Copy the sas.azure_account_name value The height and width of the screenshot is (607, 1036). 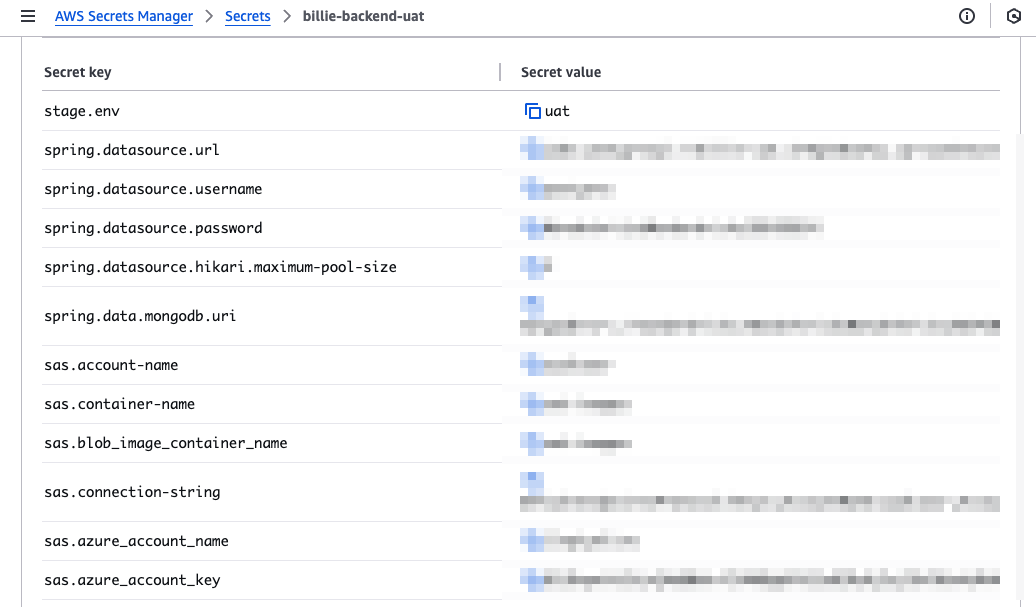pos(533,540)
